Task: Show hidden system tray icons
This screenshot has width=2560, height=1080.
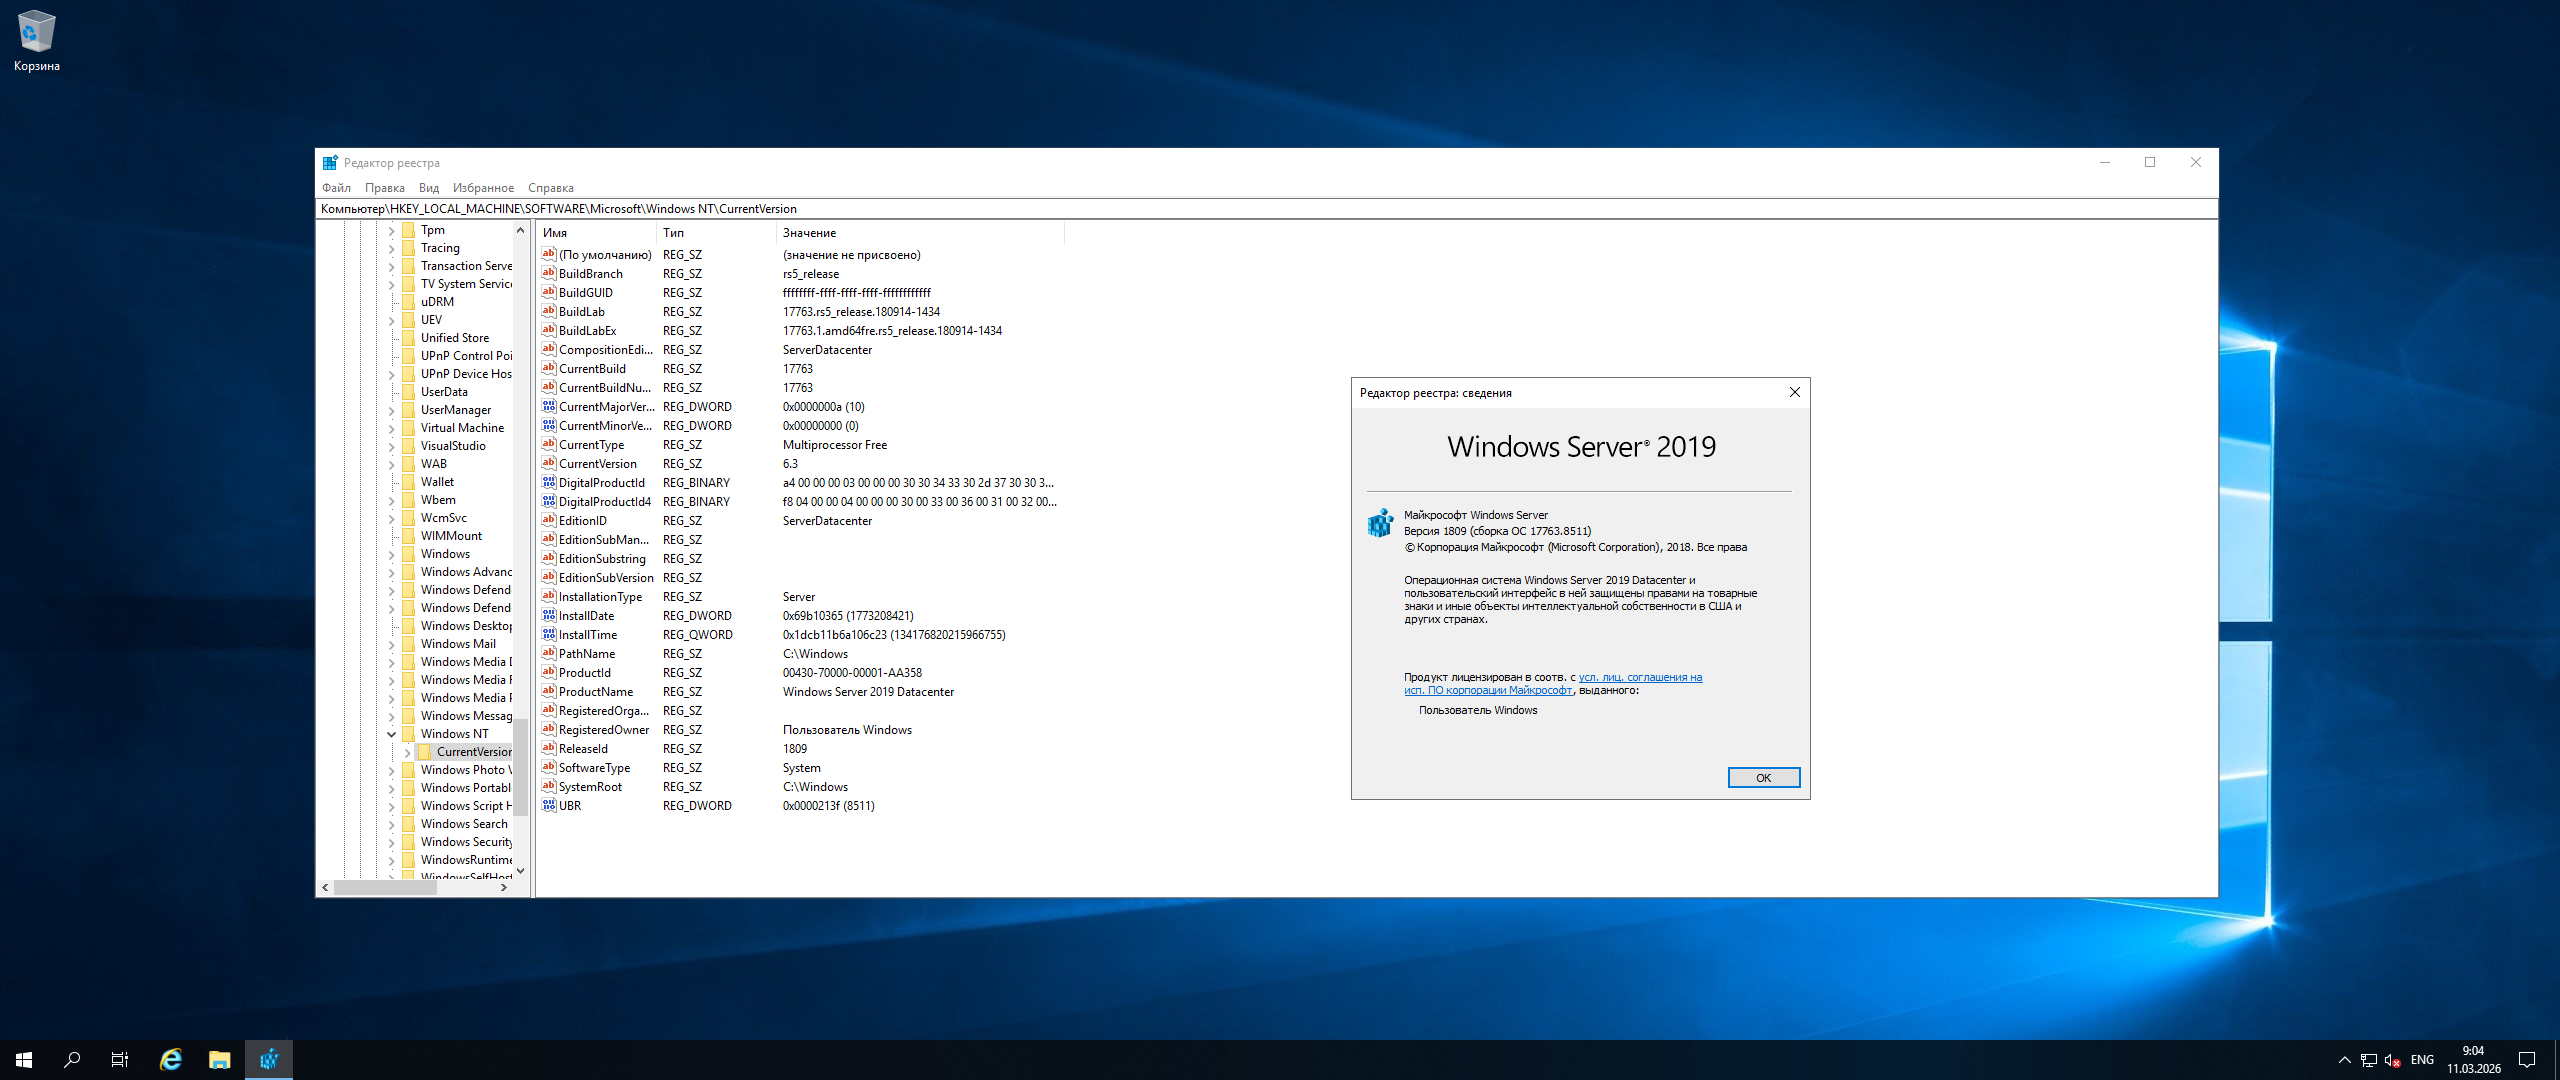Action: (2344, 1060)
